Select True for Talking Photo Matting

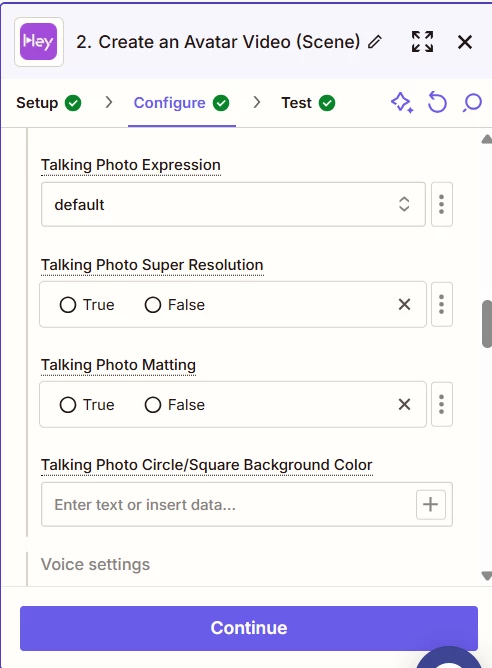click(x=87, y=405)
